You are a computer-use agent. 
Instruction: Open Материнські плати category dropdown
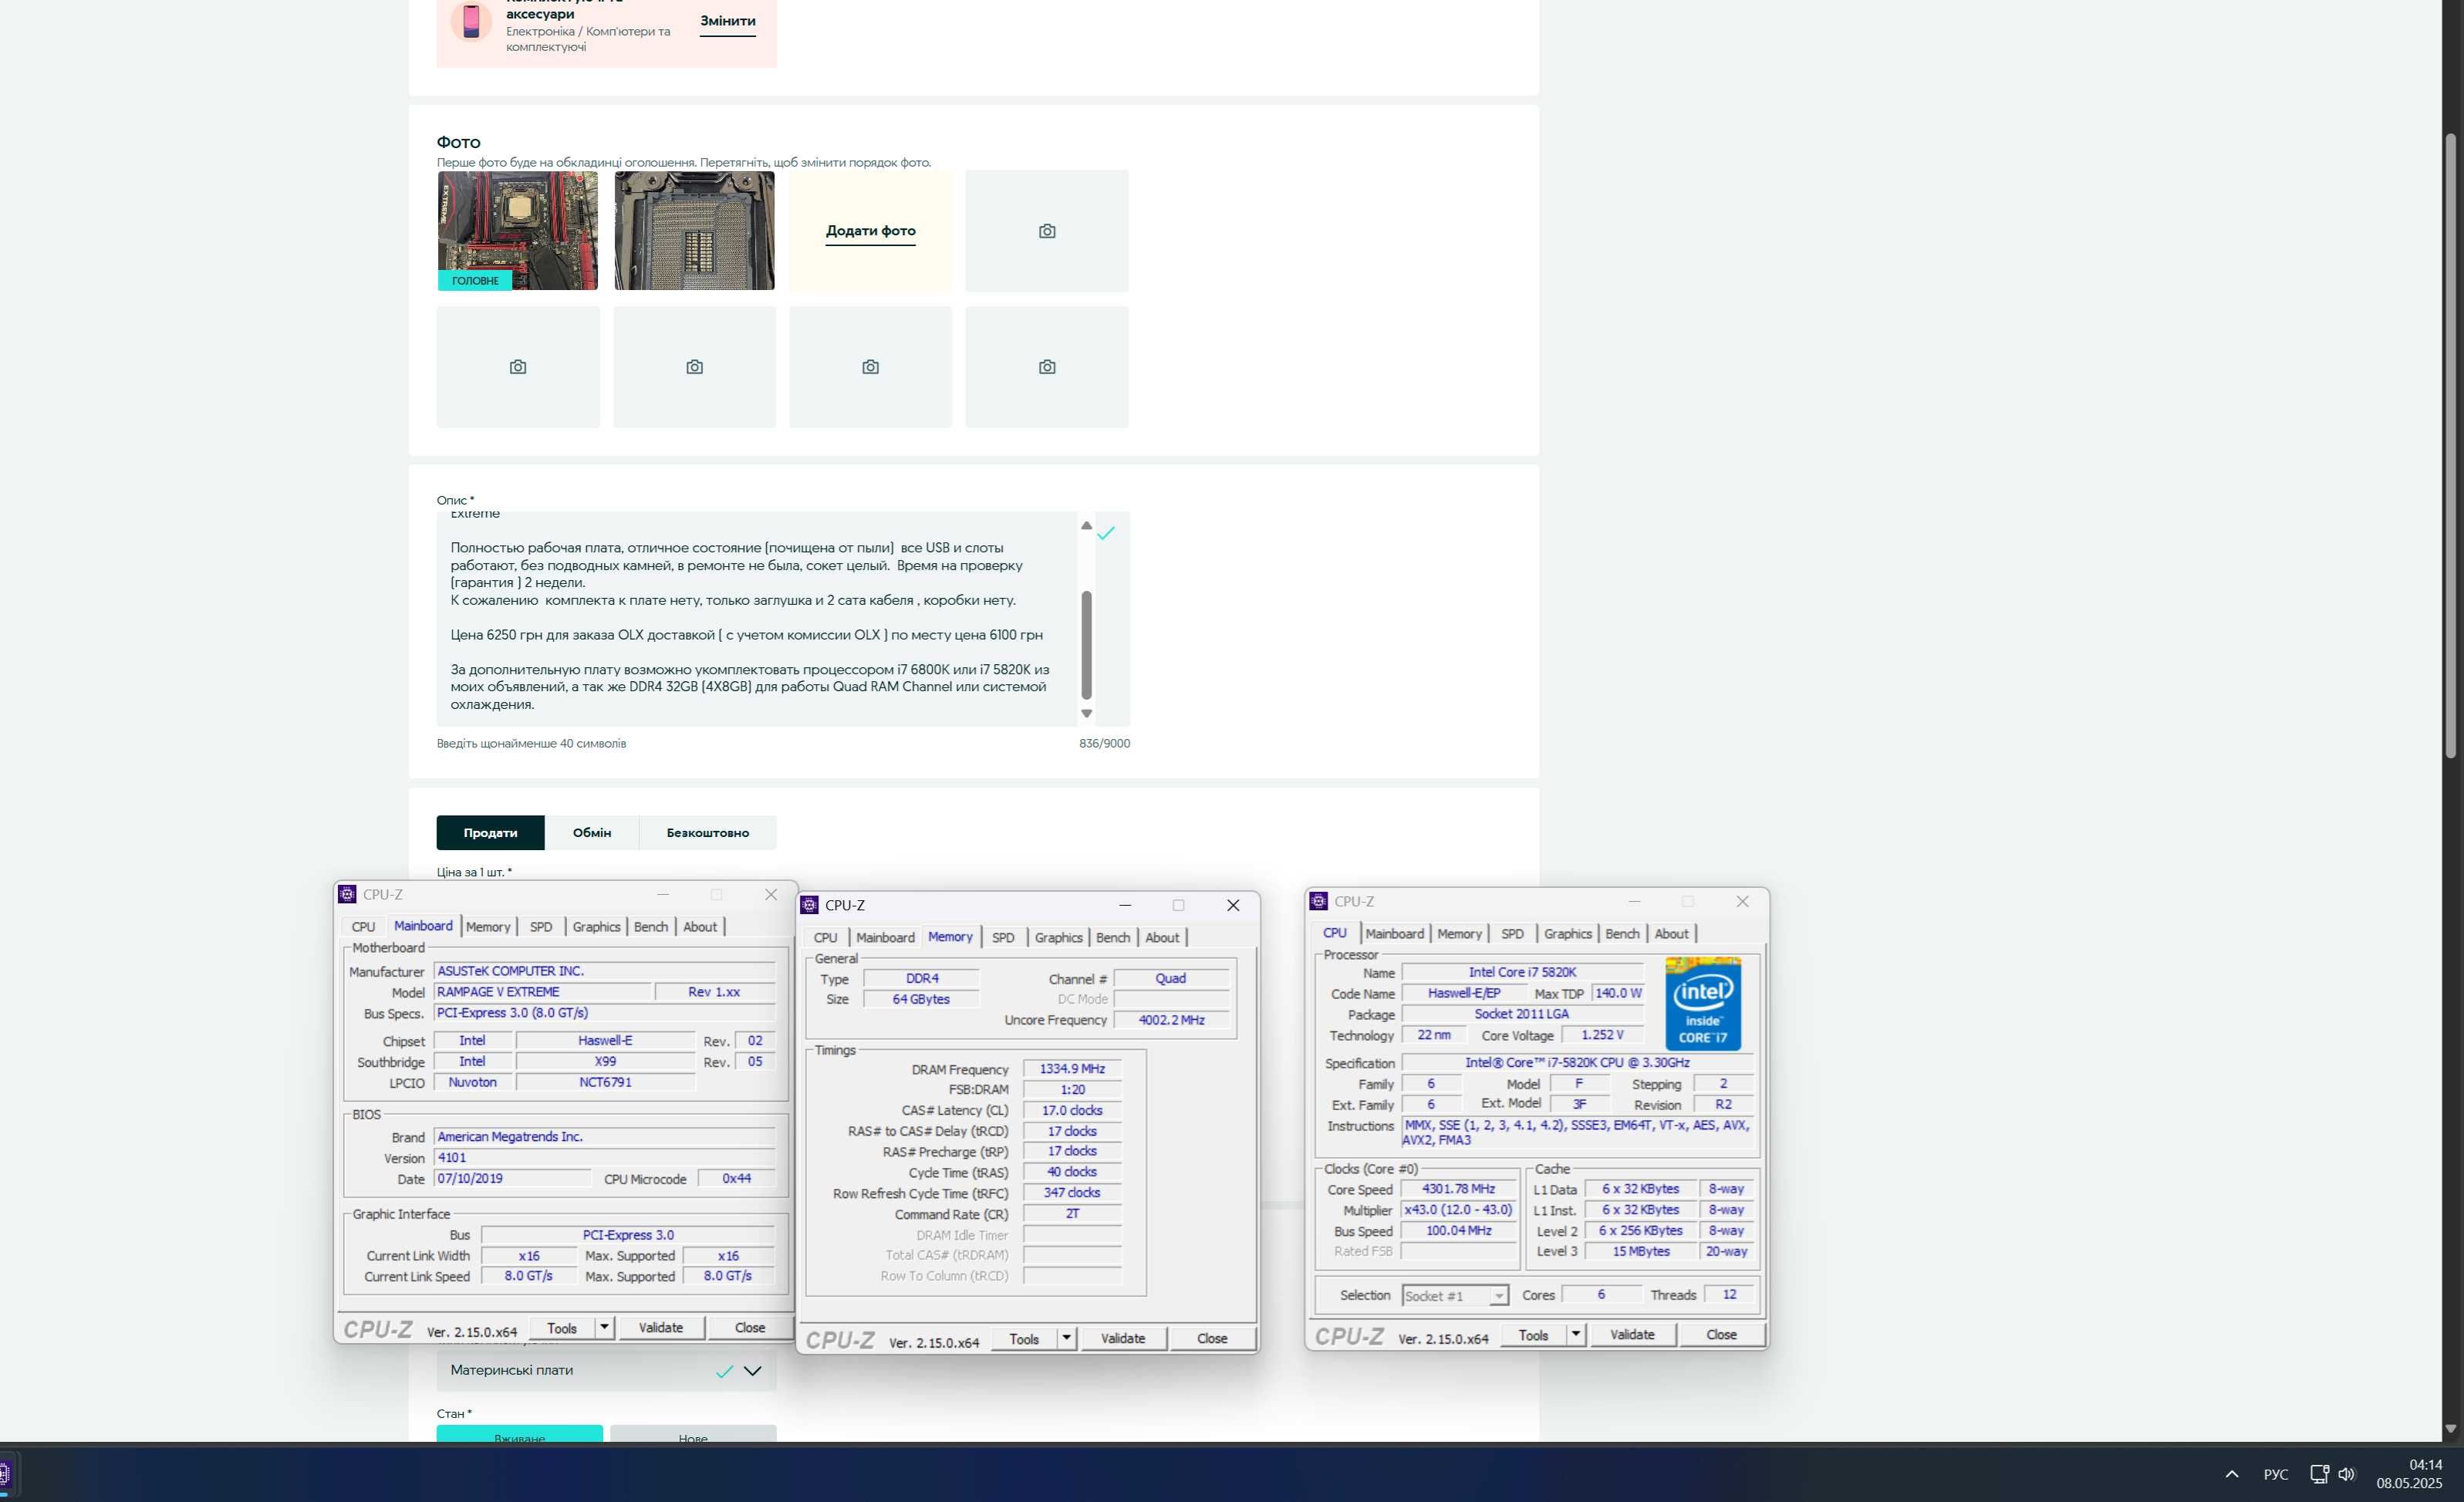[x=606, y=1370]
